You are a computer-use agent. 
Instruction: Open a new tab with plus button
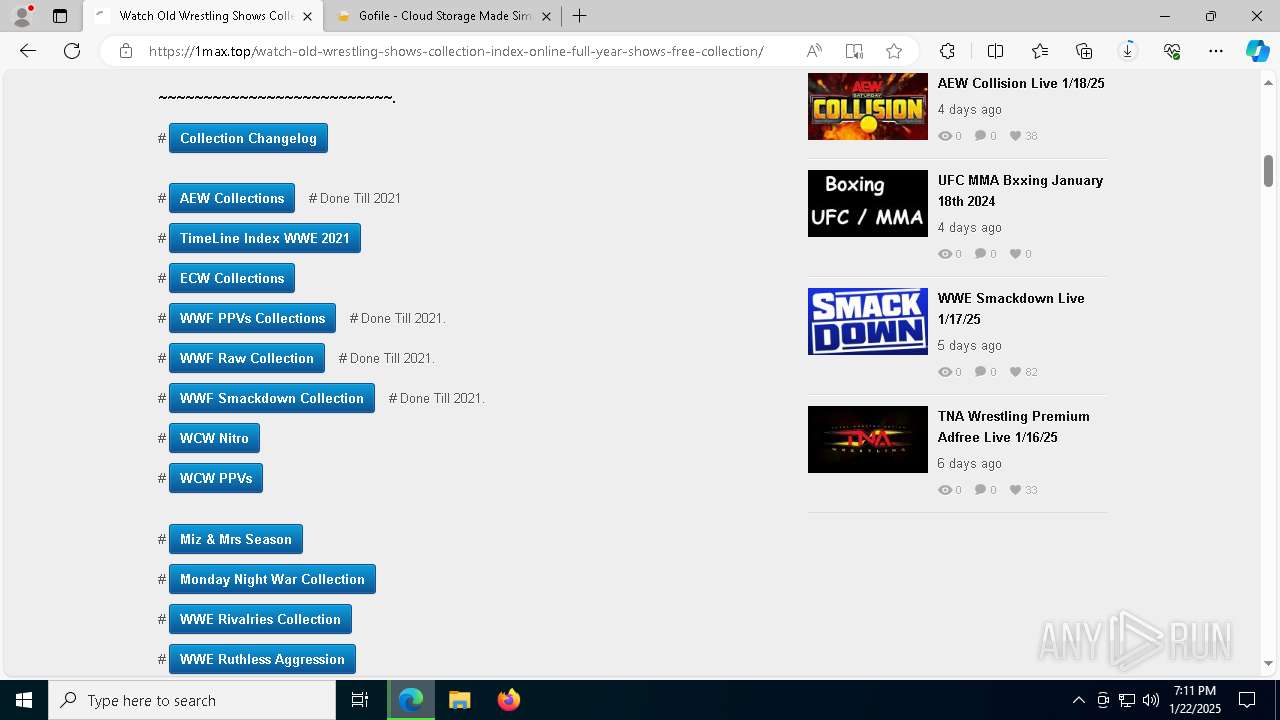point(580,16)
